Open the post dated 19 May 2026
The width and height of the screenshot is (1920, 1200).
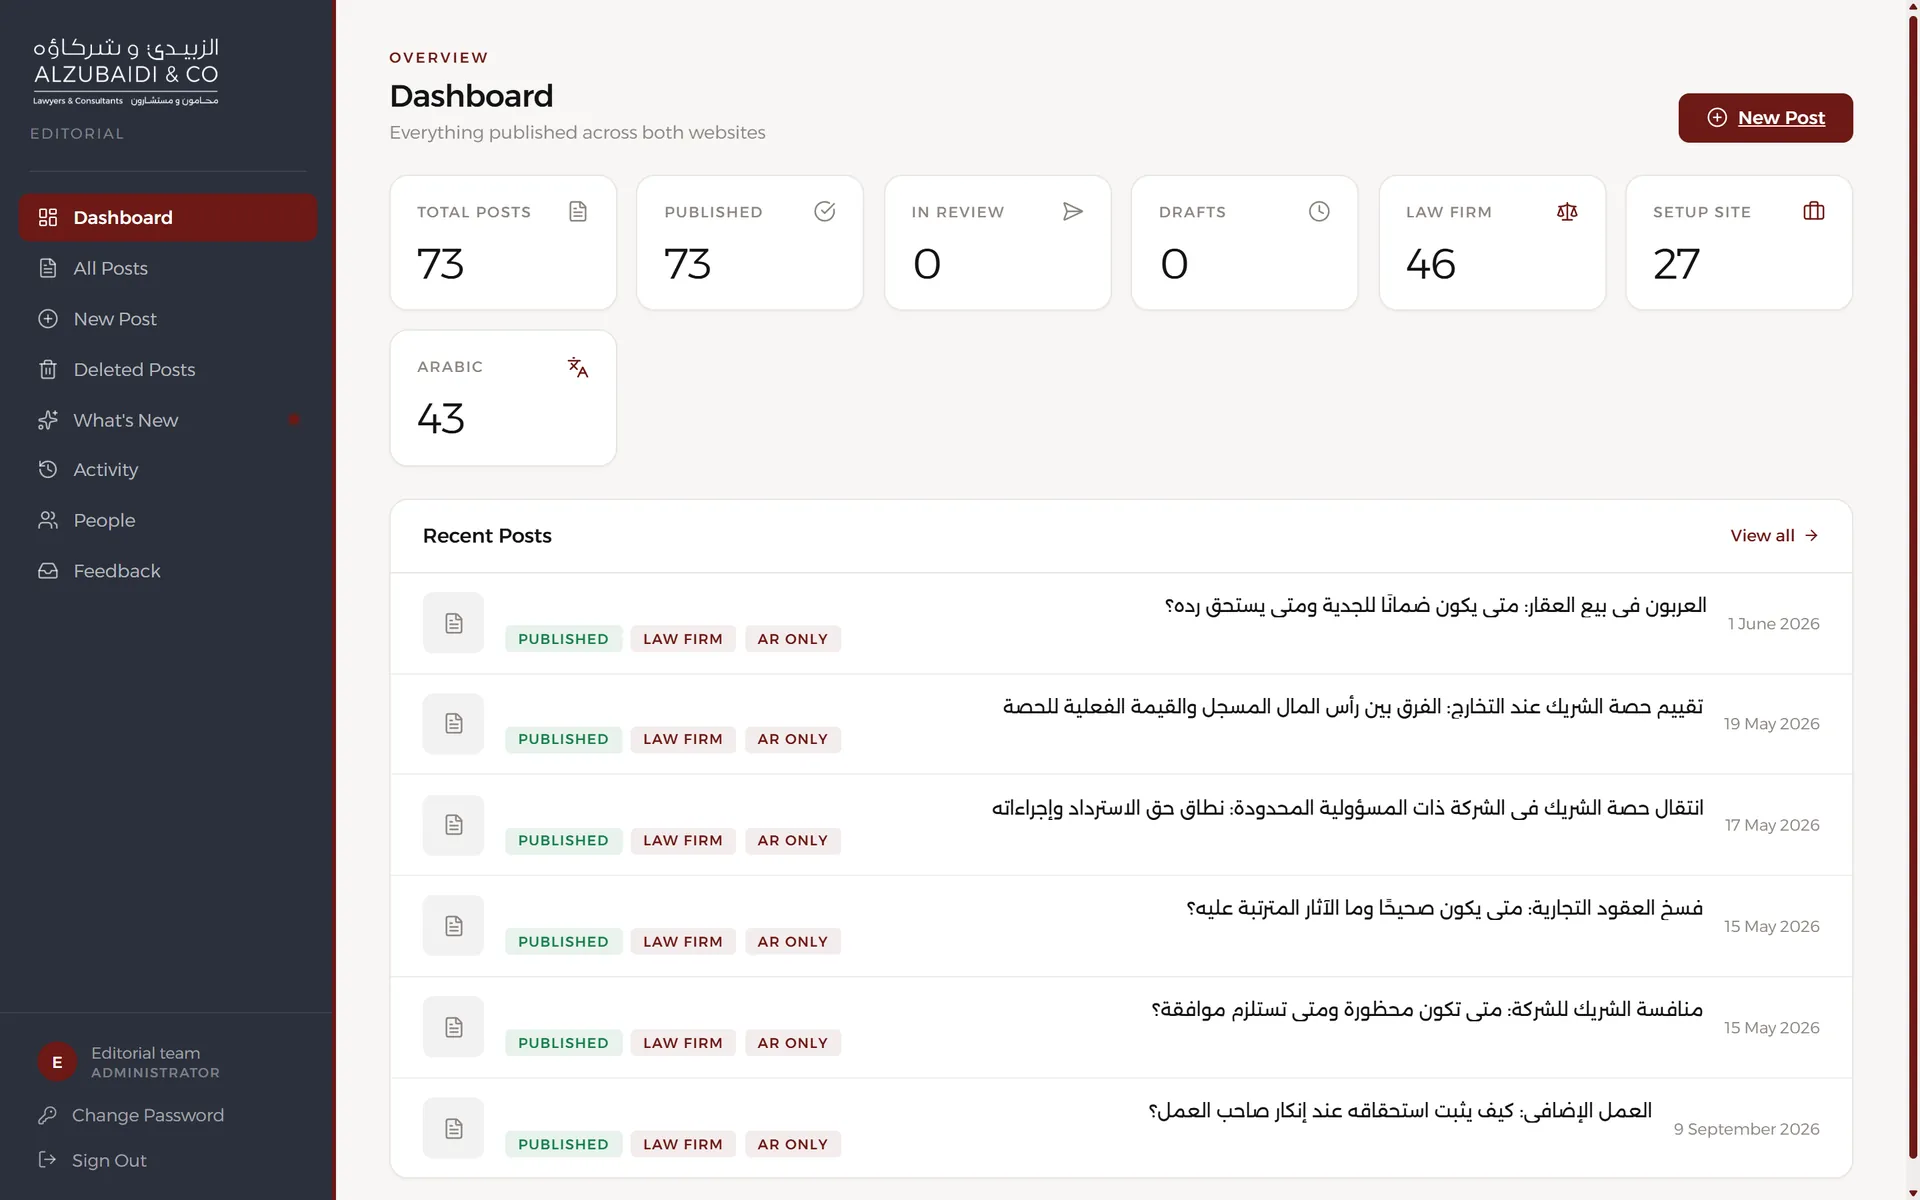[x=1121, y=724]
